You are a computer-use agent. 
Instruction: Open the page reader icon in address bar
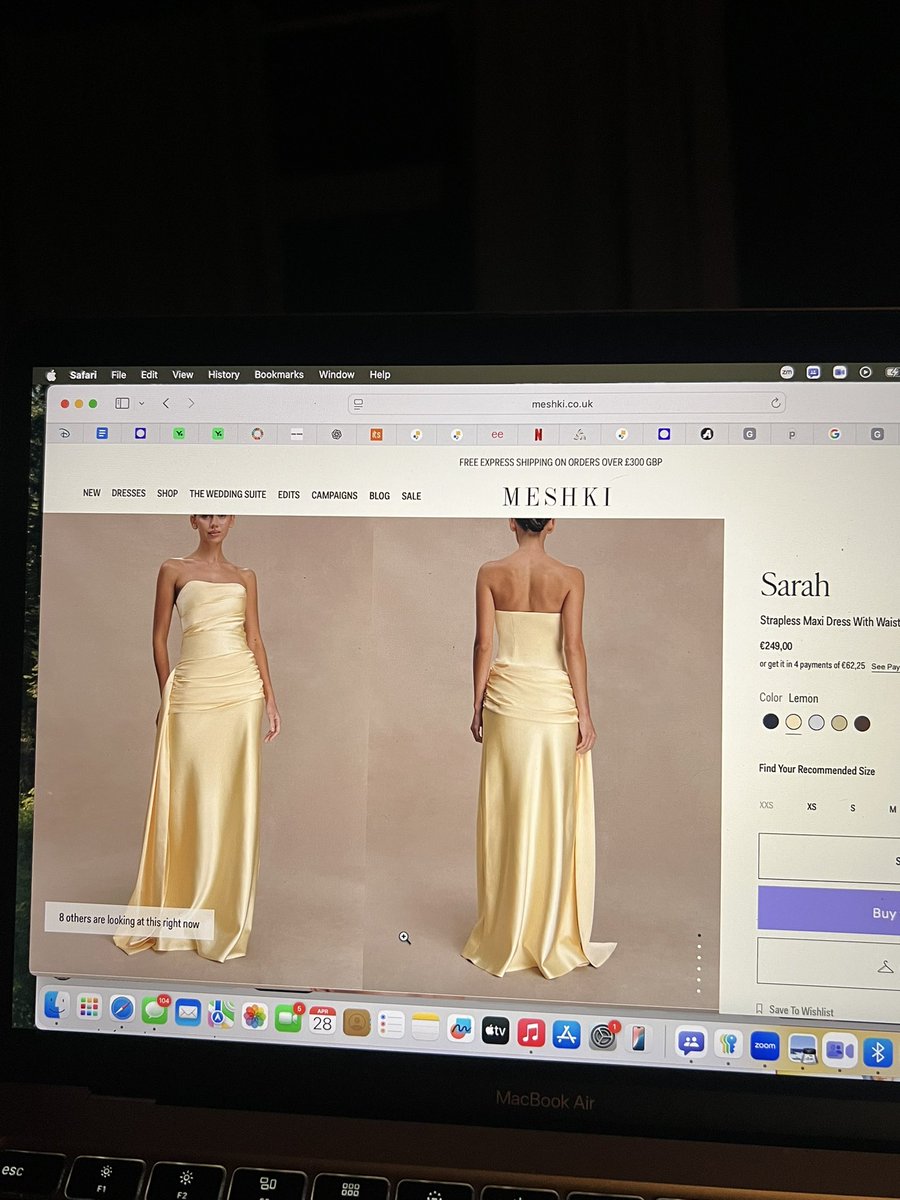click(358, 404)
